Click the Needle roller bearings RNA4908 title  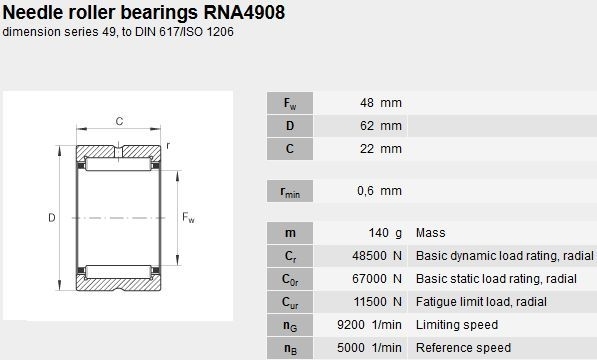tap(144, 12)
